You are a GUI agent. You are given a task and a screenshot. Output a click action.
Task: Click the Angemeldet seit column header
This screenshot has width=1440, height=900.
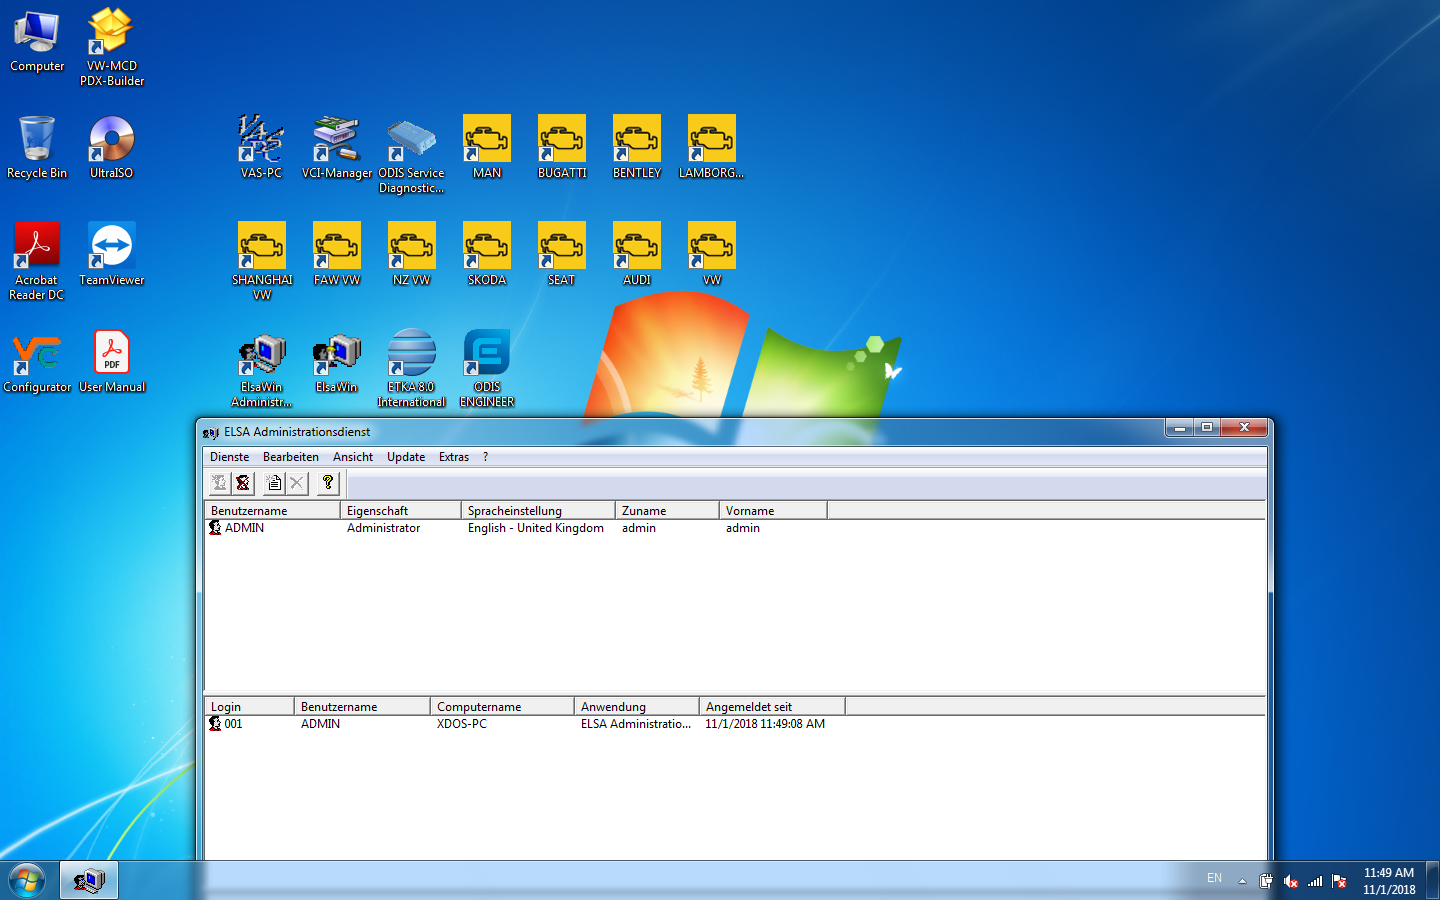tap(771, 706)
